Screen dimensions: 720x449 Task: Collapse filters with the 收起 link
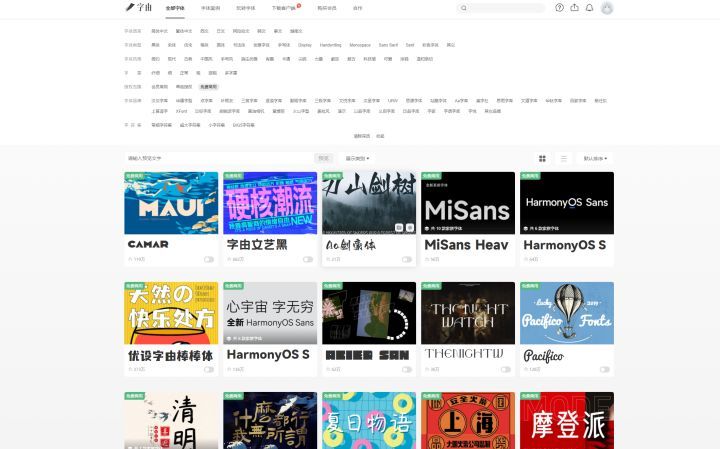[x=380, y=136]
